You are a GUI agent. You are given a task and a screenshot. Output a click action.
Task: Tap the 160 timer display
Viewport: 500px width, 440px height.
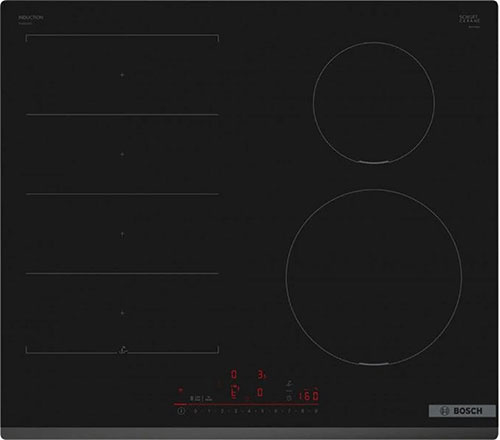click(308, 396)
